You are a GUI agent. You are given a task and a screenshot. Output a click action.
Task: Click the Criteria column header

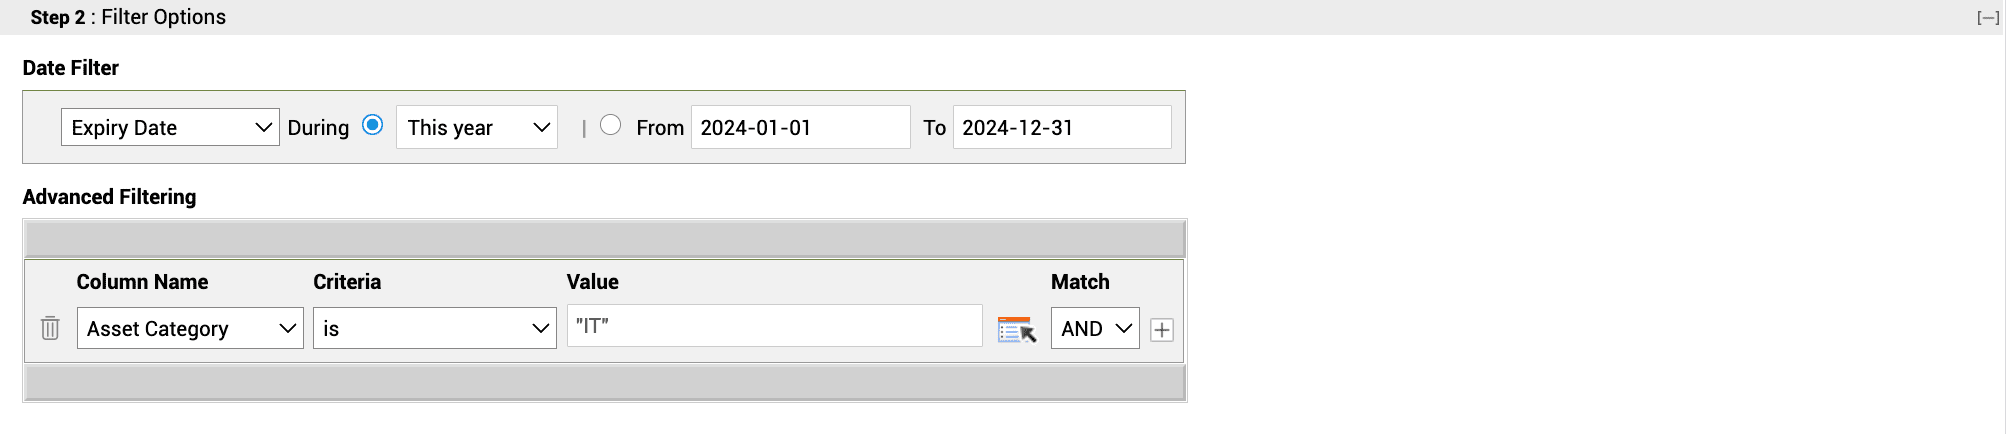[347, 282]
